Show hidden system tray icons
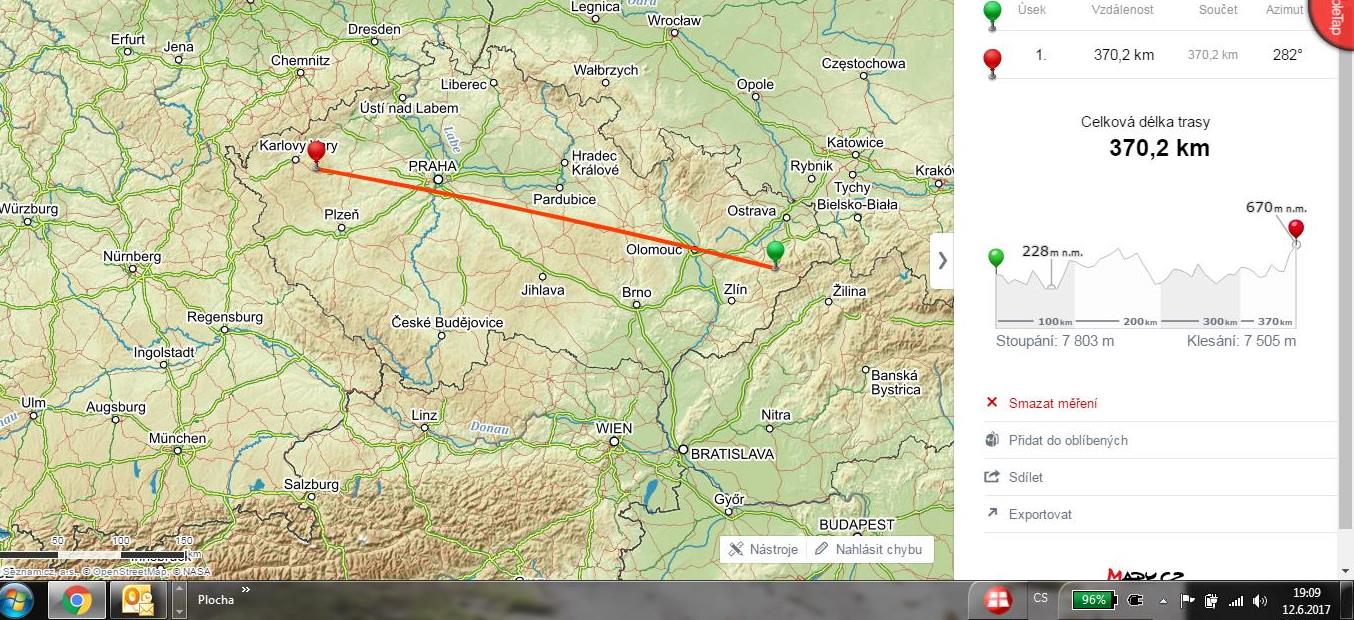Screen dimensions: 1354x620 [x=1162, y=600]
